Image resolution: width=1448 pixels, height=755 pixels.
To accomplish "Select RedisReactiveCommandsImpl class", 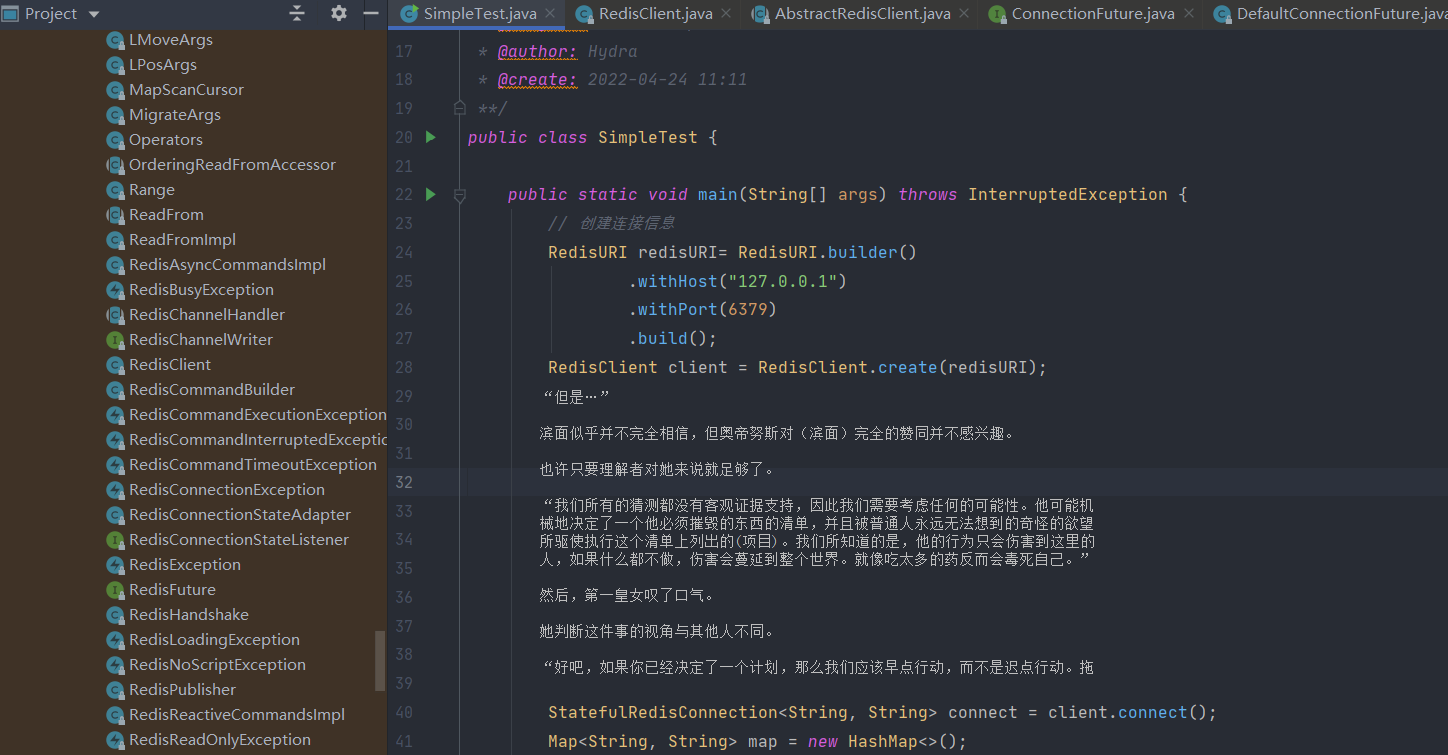I will click(237, 715).
